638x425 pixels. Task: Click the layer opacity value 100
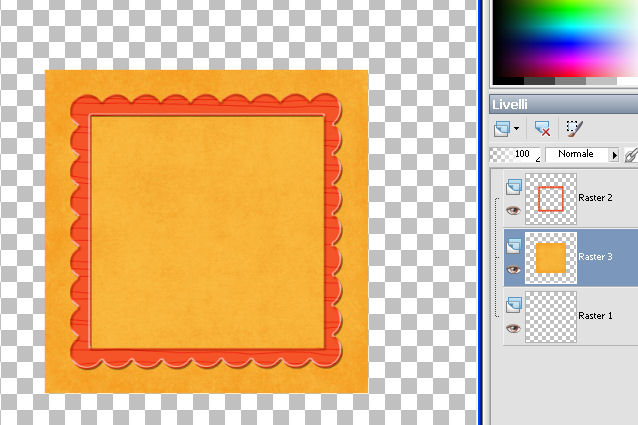click(522, 154)
